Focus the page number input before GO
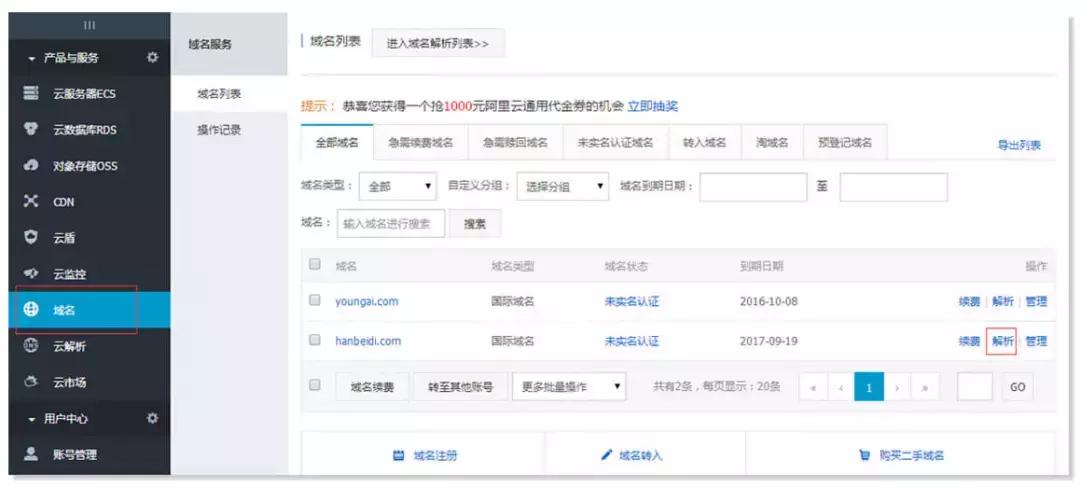This screenshot has width=1080, height=488. click(975, 387)
